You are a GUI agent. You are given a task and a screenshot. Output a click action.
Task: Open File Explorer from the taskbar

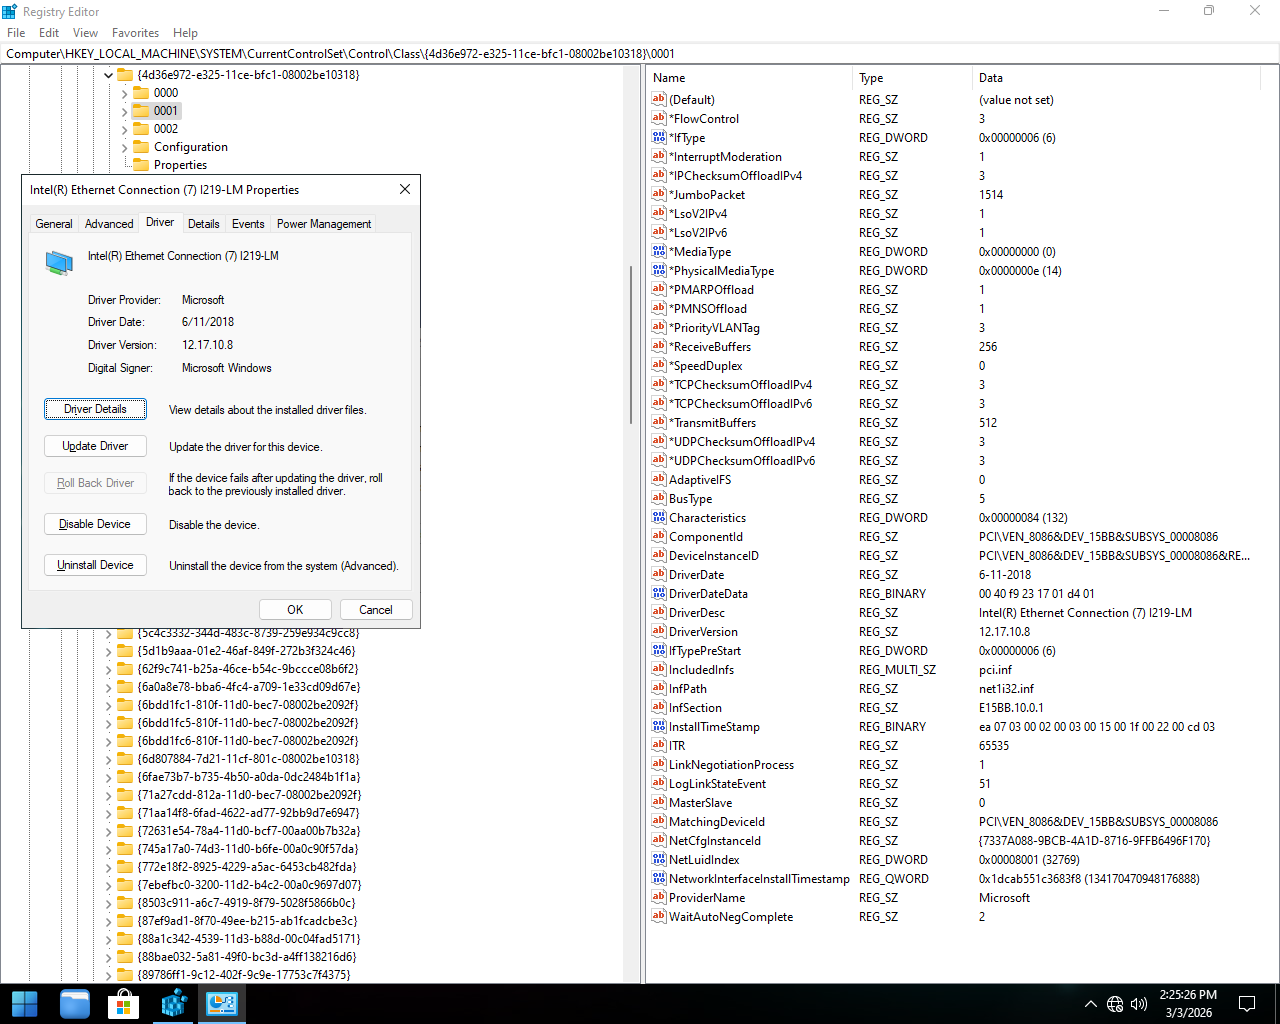coord(75,1004)
